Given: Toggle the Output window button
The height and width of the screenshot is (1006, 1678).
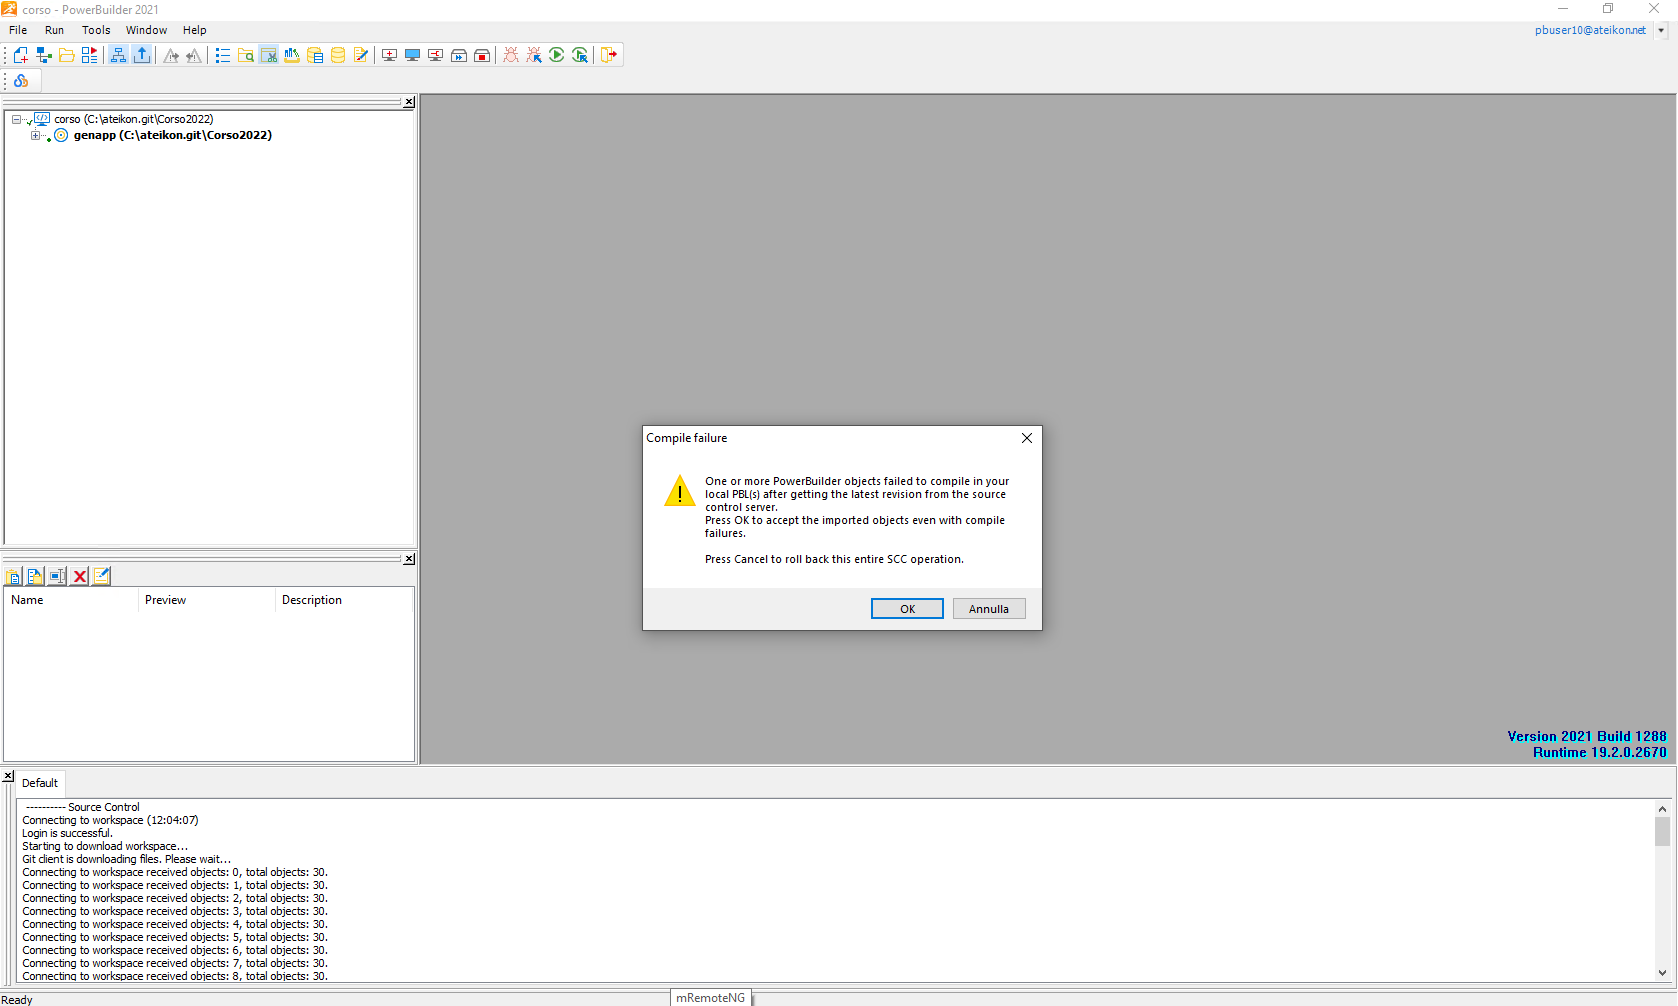Looking at the screenshot, I should pos(142,55).
